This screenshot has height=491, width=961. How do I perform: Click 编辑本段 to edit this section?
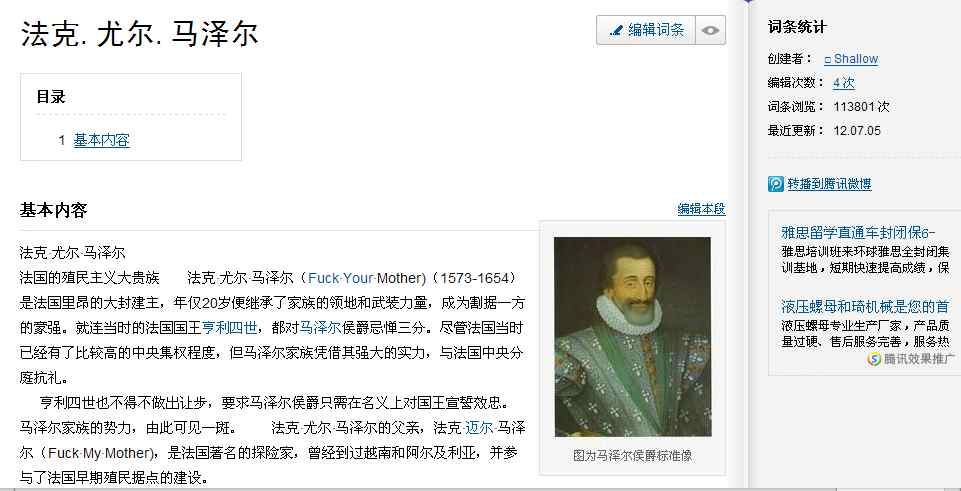(x=701, y=209)
